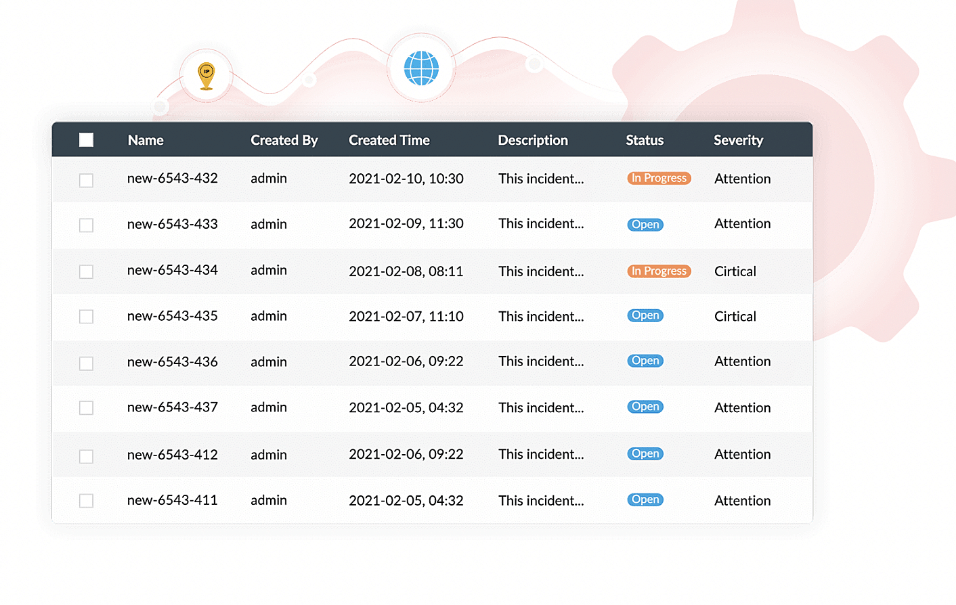
Task: Click Cirtical severity for new-6543-434
Action: [x=735, y=271]
